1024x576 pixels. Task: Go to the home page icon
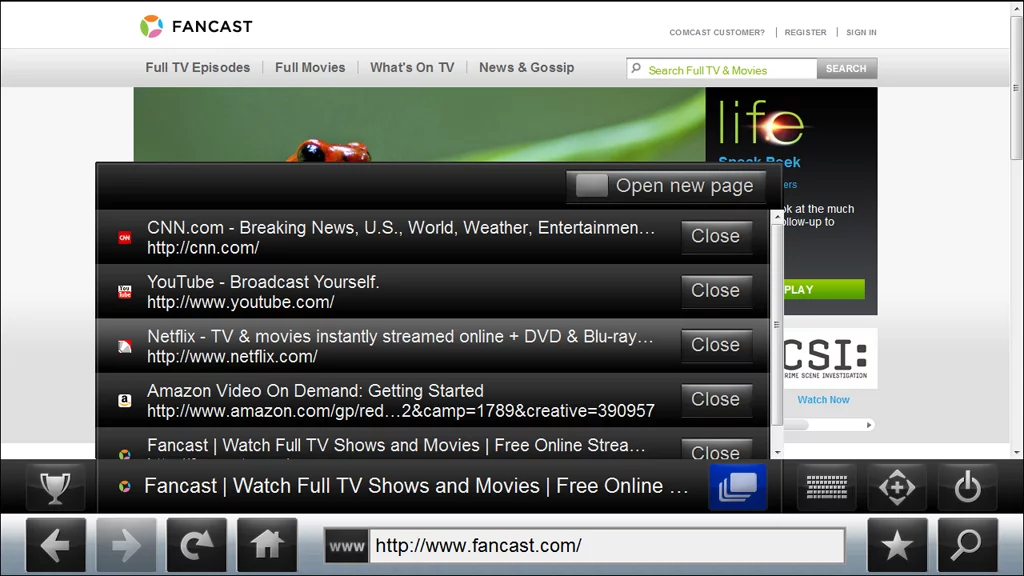pos(267,545)
